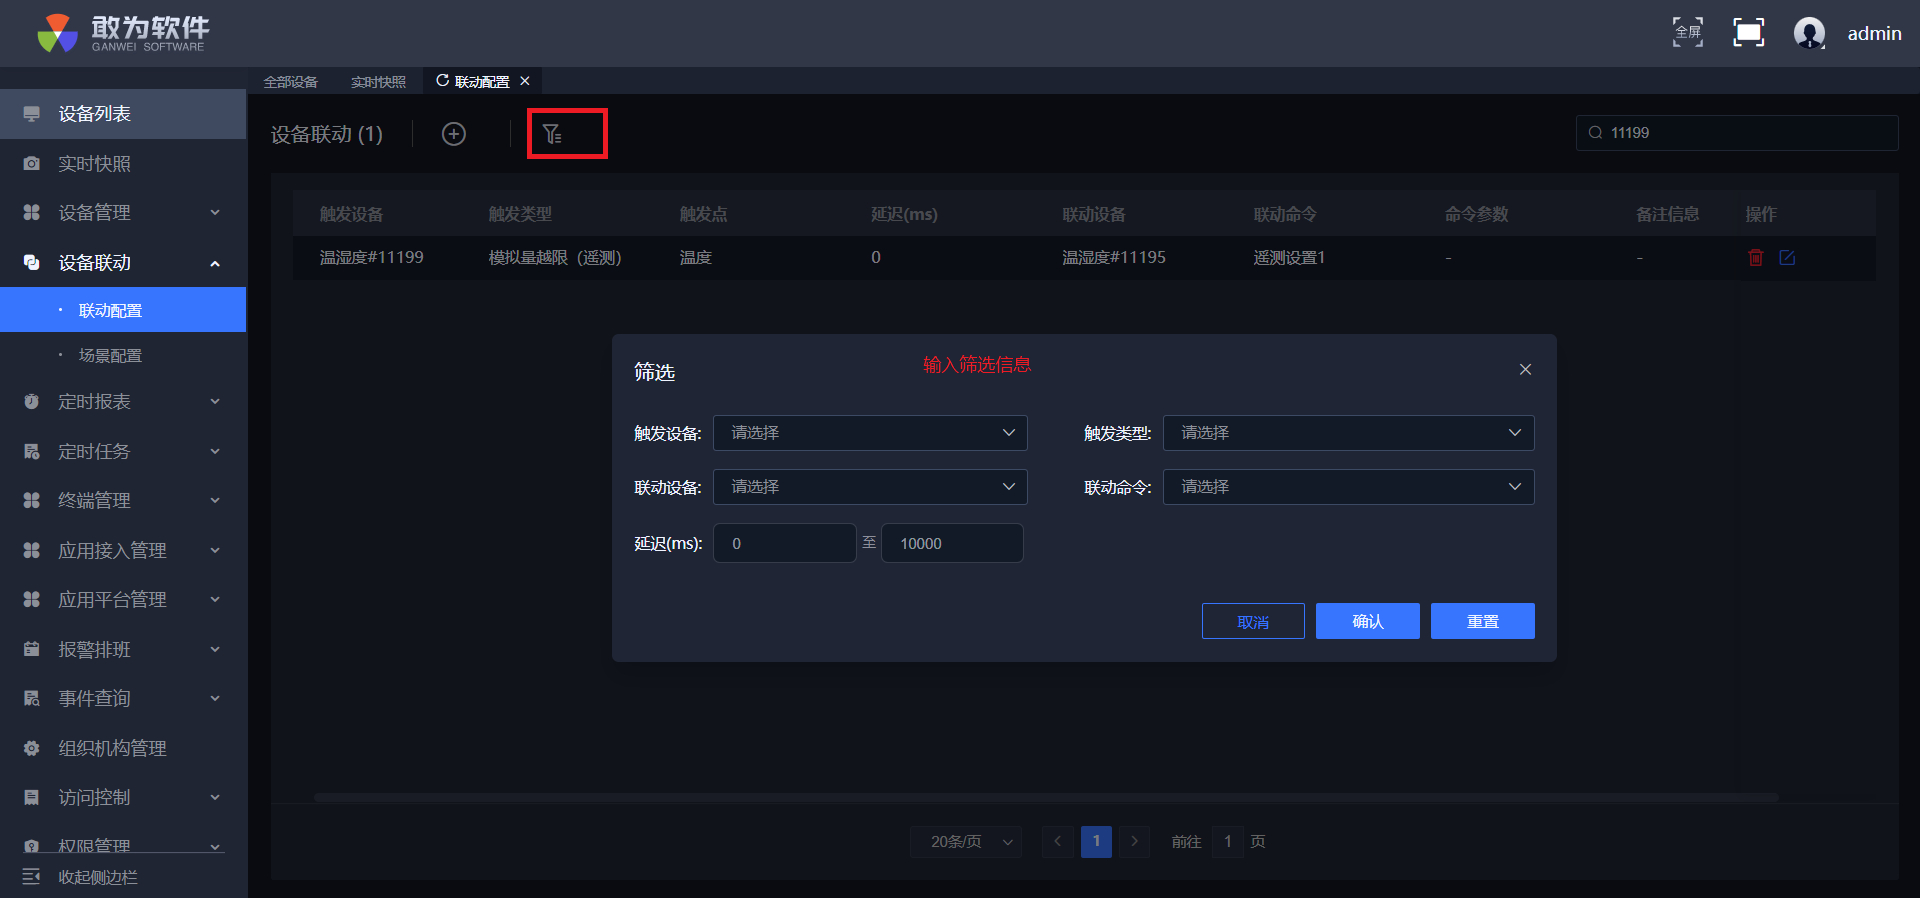This screenshot has width=1920, height=898.
Task: Delete the 温湿度#11199 linkage row
Action: tap(1755, 258)
